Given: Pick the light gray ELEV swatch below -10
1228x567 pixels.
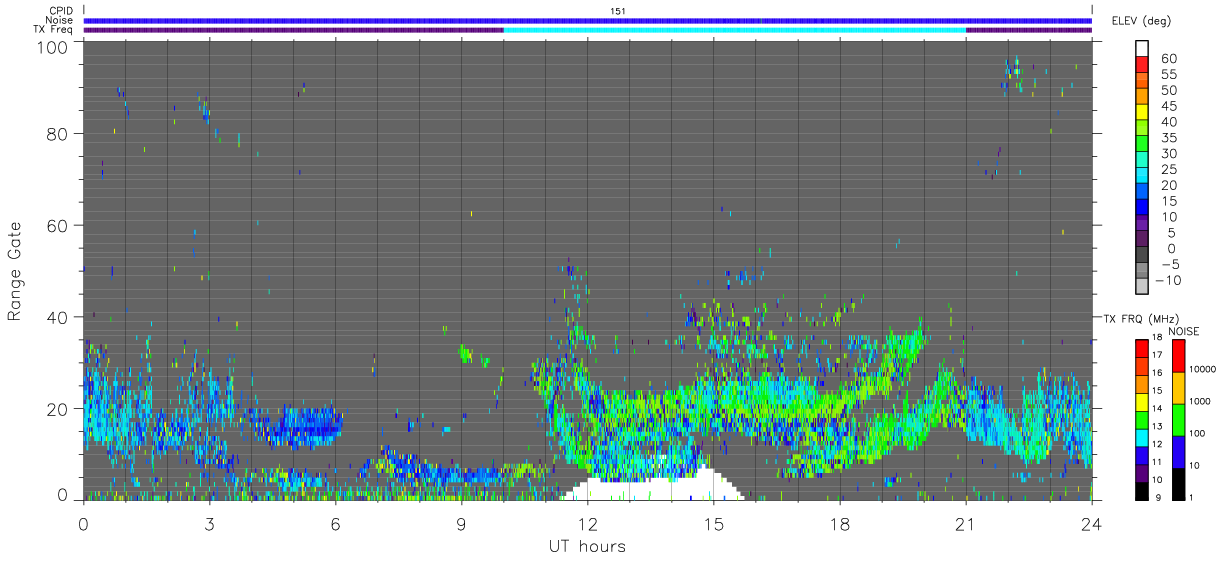Looking at the screenshot, I should coord(1142,286).
